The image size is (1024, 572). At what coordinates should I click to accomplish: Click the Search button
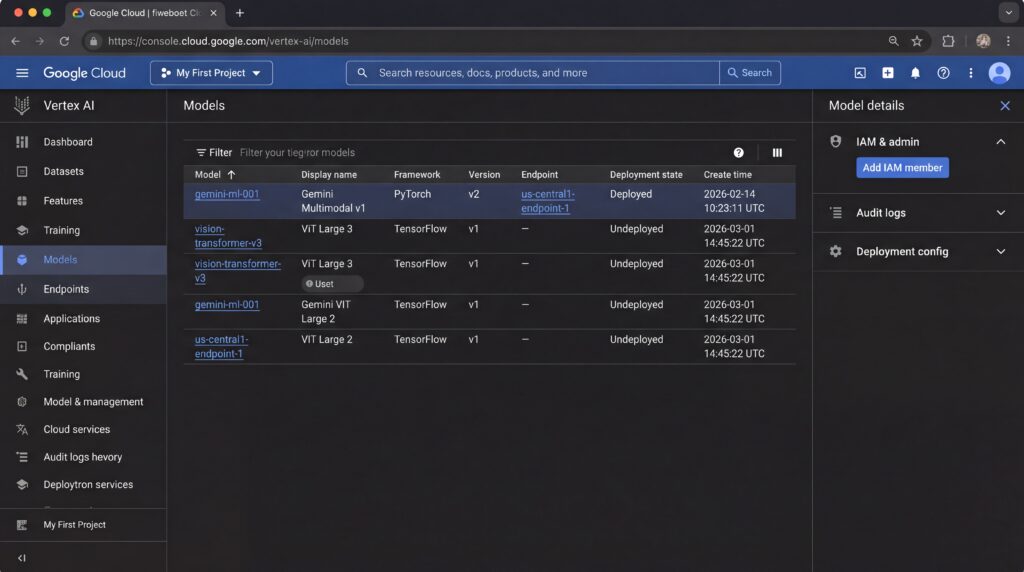click(750, 72)
